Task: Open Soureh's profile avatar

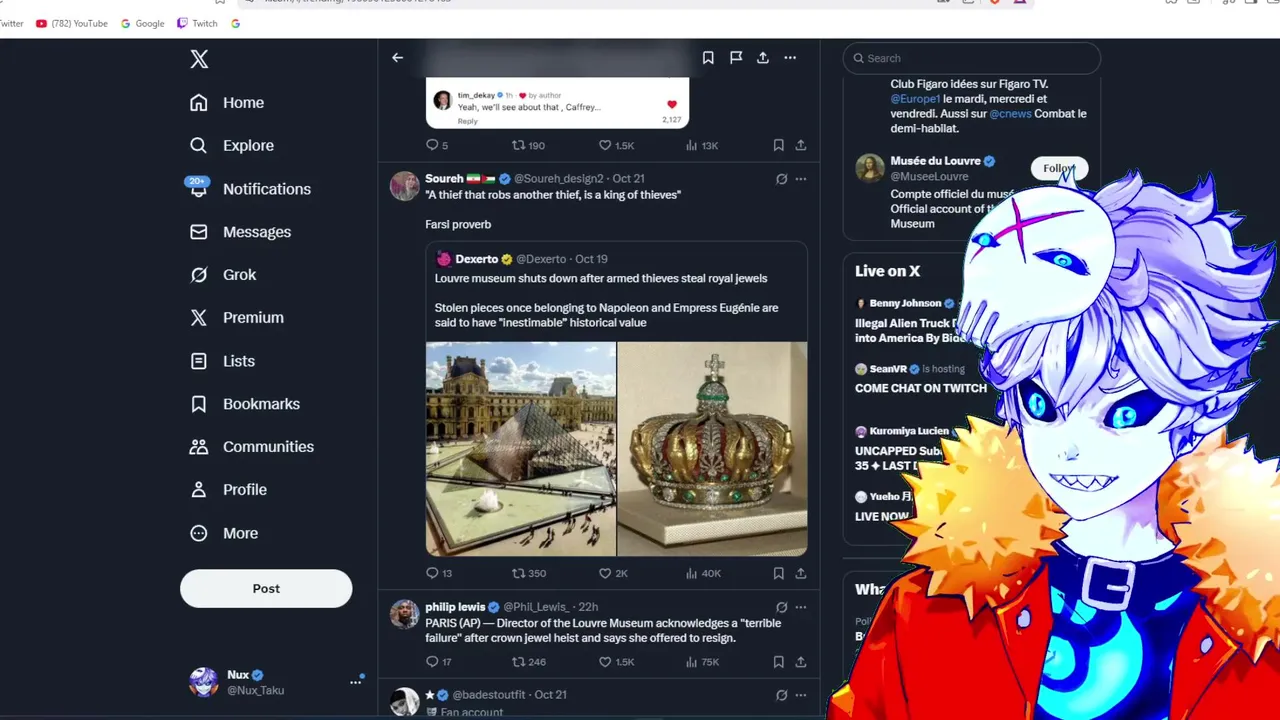Action: (x=404, y=186)
